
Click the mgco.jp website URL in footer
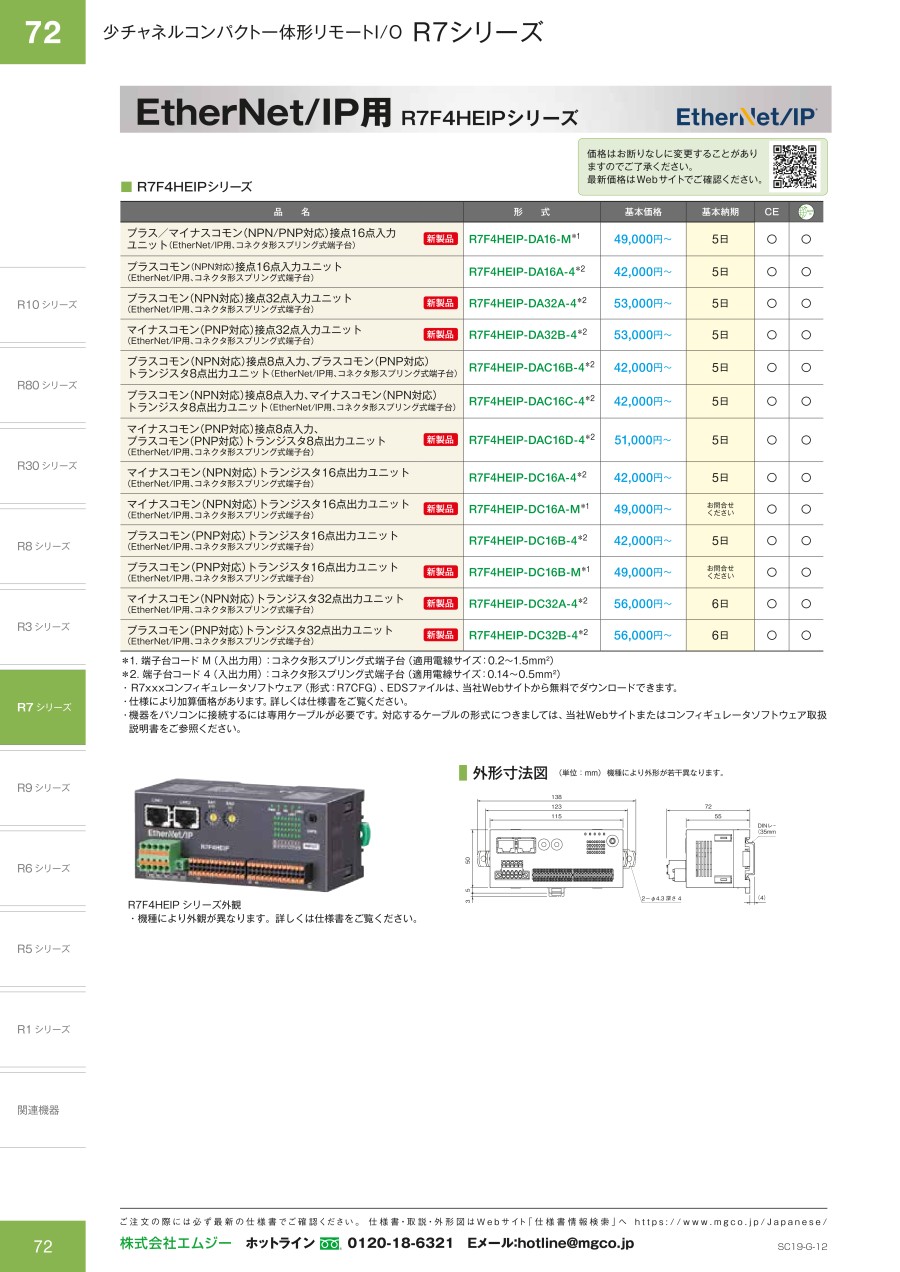(731, 1222)
